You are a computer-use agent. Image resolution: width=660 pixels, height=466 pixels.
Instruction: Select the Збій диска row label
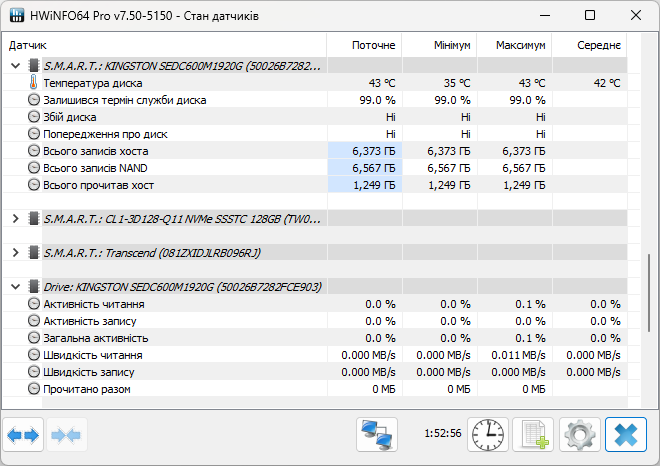click(70, 117)
